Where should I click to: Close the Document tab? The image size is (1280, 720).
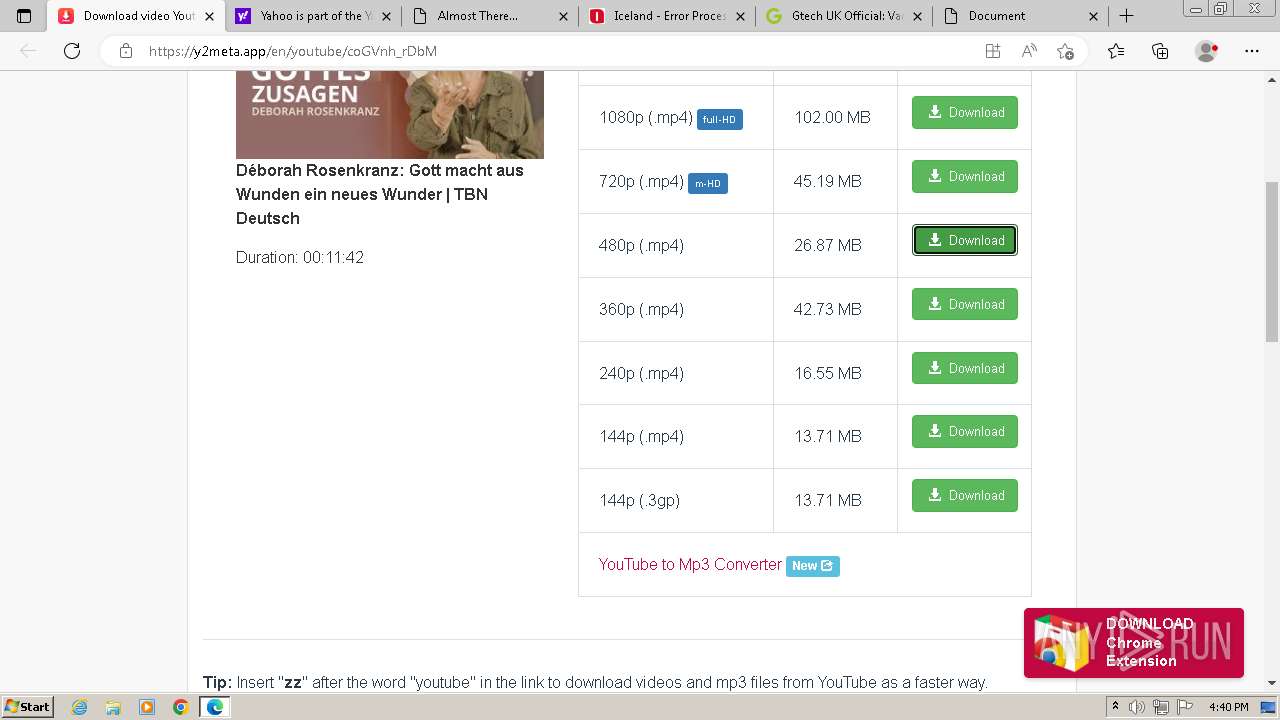pos(1093,16)
